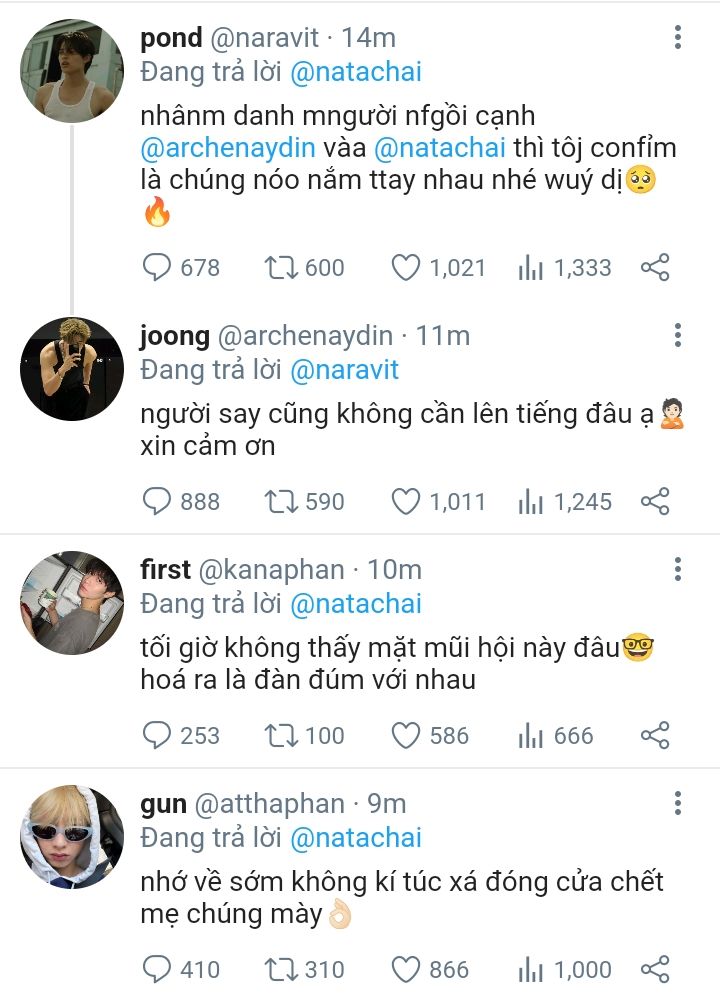Retweet pond's tweet with 600 retweets
The width and height of the screenshot is (720, 996).
click(x=281, y=267)
